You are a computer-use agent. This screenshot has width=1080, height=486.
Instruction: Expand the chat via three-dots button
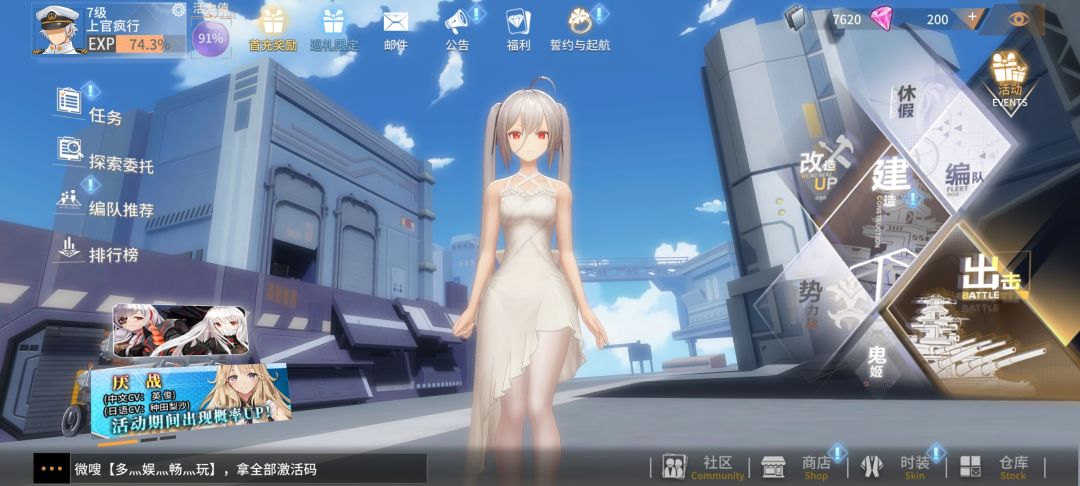(52, 469)
